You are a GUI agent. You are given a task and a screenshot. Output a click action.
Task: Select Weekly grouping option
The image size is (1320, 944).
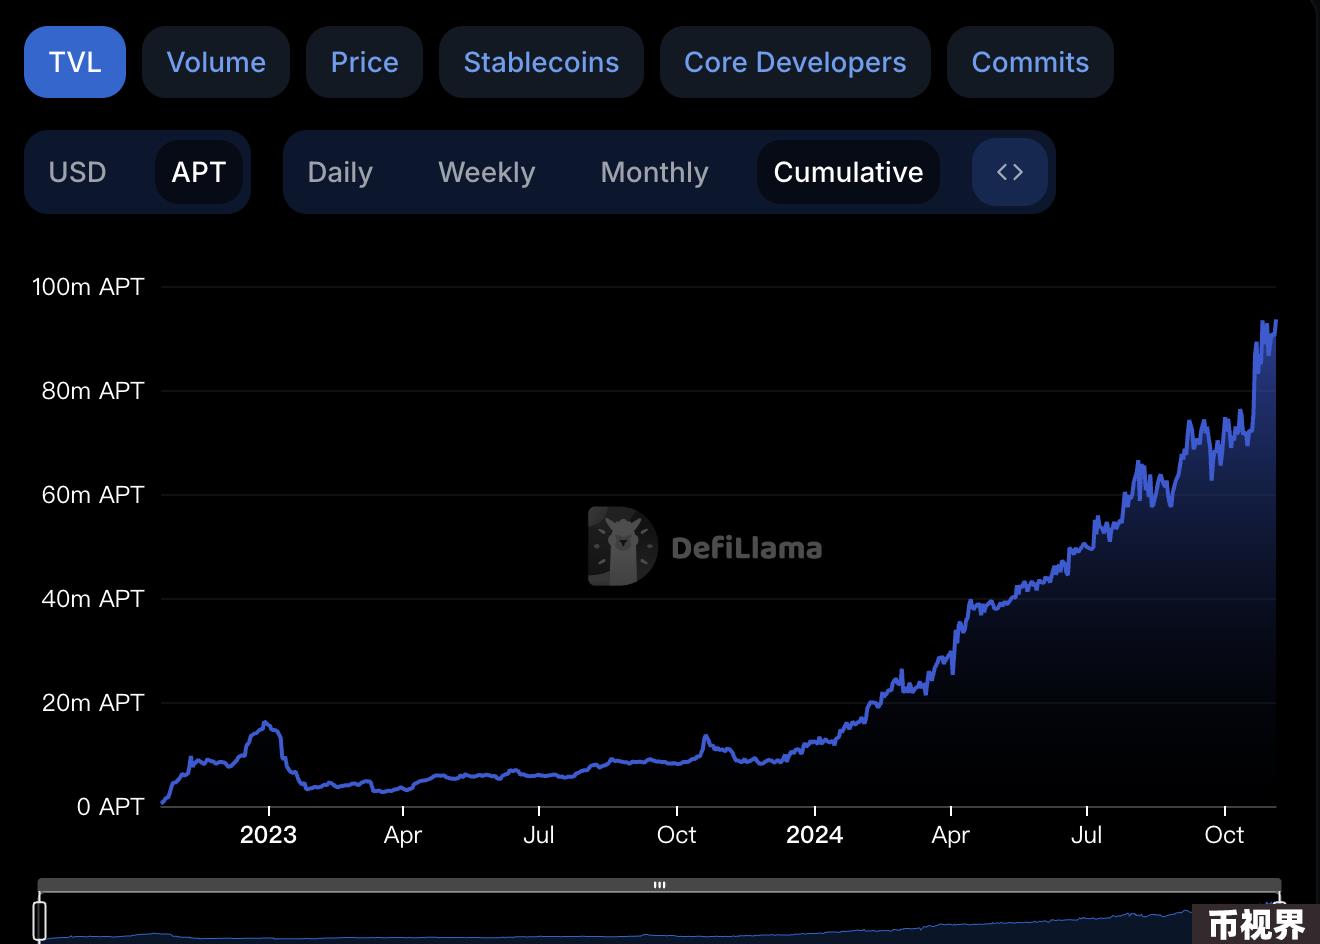pos(487,172)
